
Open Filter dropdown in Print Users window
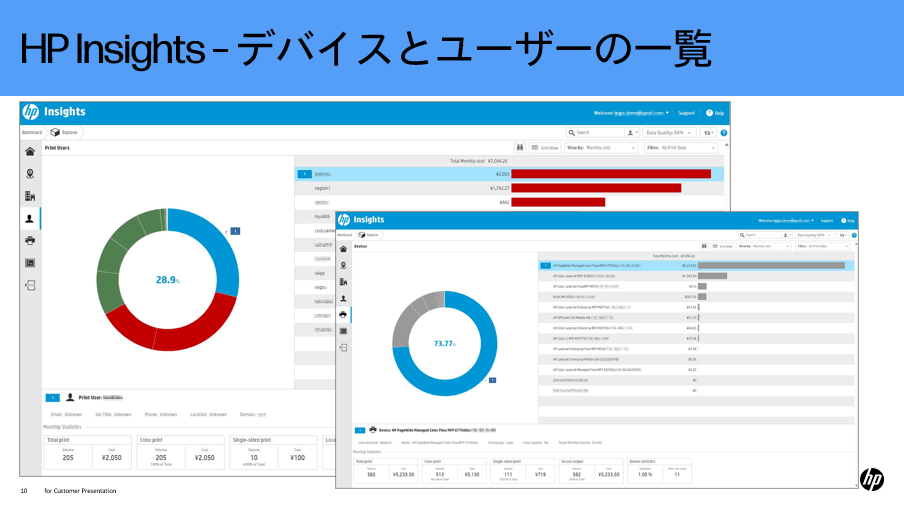[681, 148]
